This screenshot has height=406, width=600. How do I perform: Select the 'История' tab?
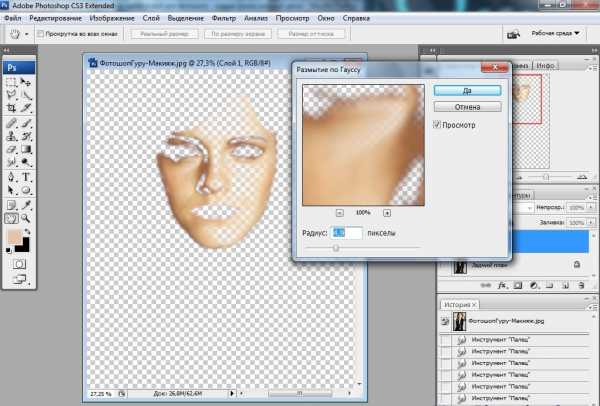click(x=460, y=305)
